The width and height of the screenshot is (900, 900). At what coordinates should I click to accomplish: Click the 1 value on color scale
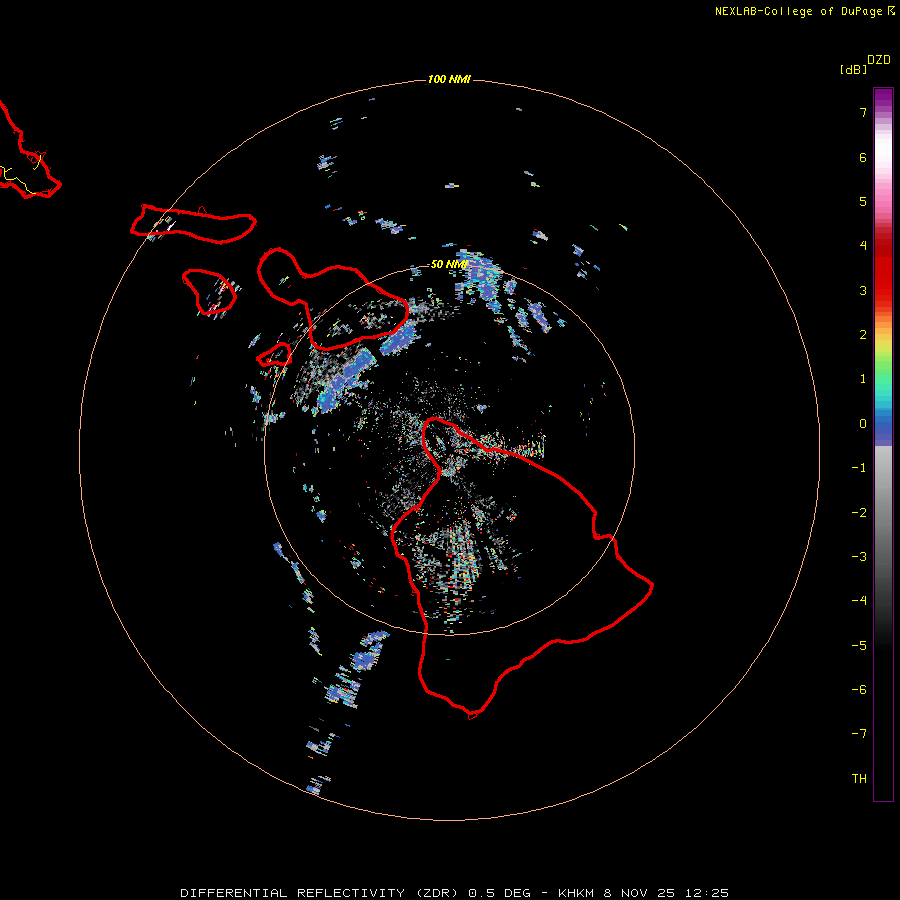[x=863, y=379]
